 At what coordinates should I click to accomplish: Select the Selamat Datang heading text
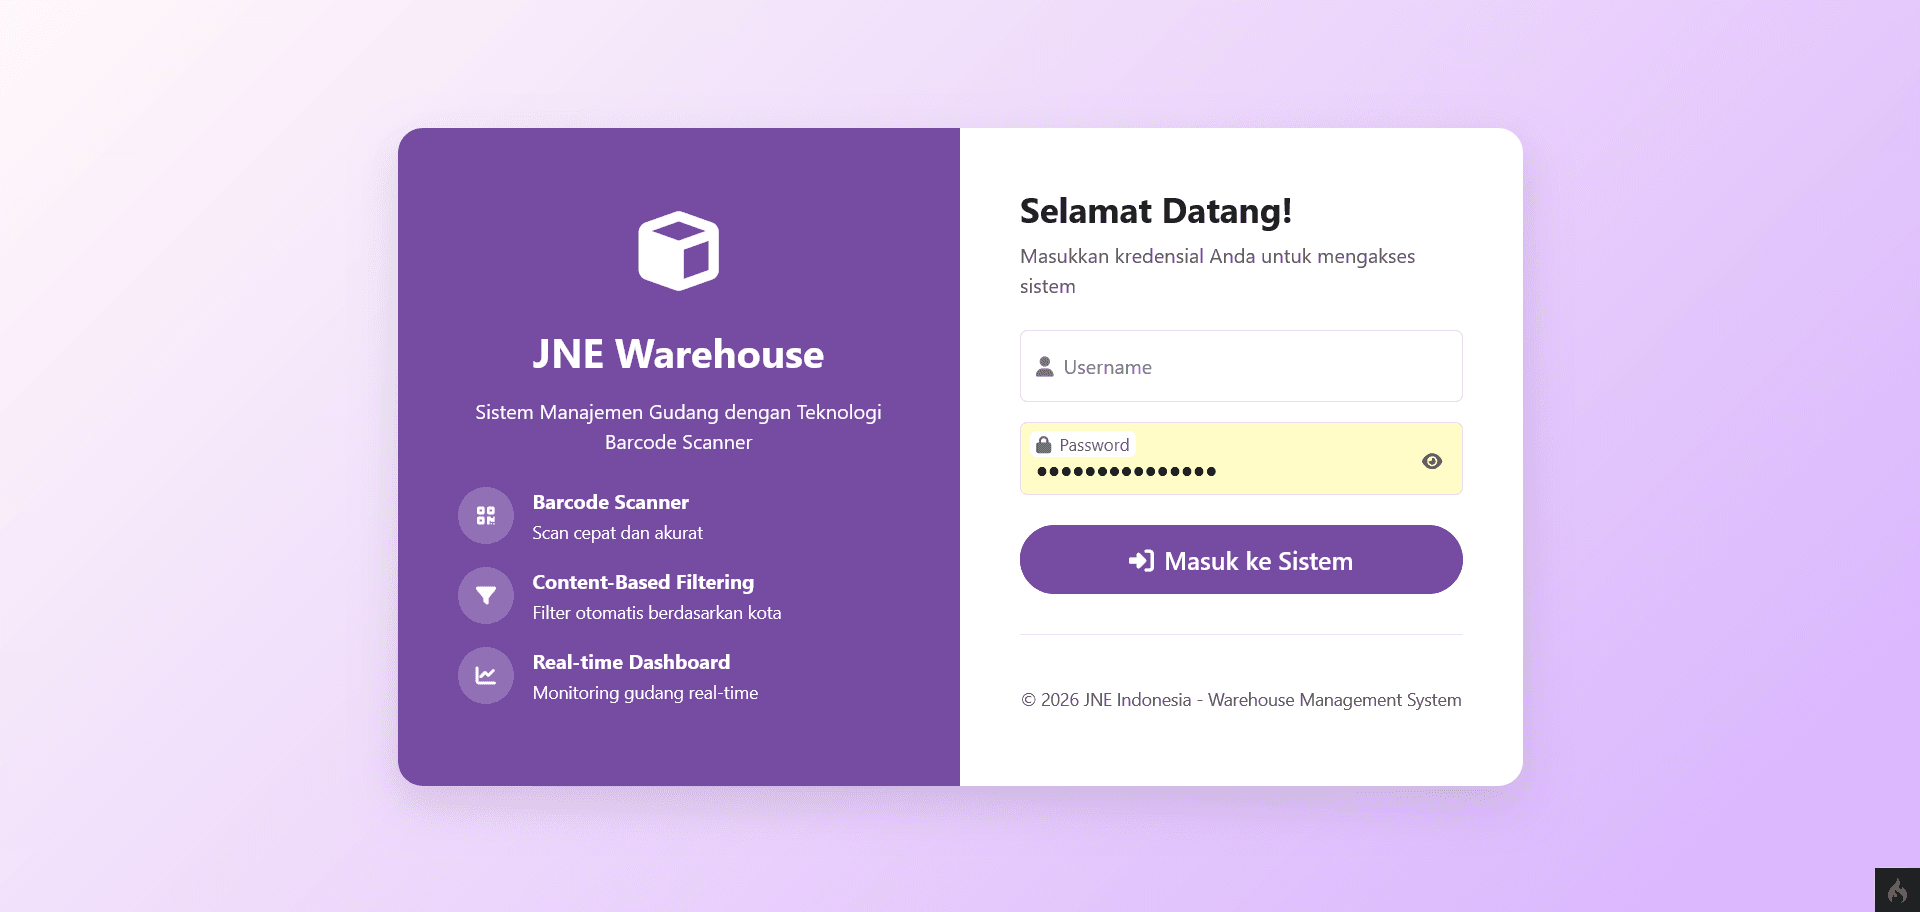click(1156, 211)
